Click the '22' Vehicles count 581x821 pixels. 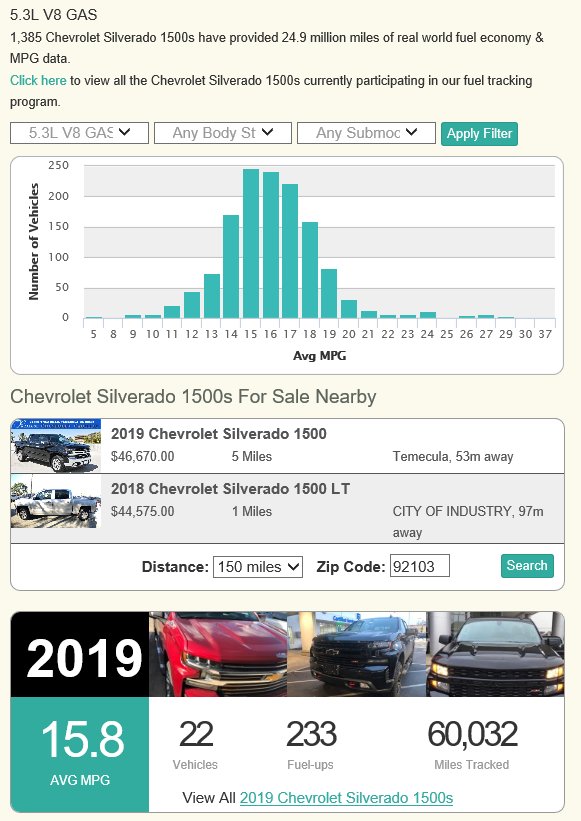196,734
